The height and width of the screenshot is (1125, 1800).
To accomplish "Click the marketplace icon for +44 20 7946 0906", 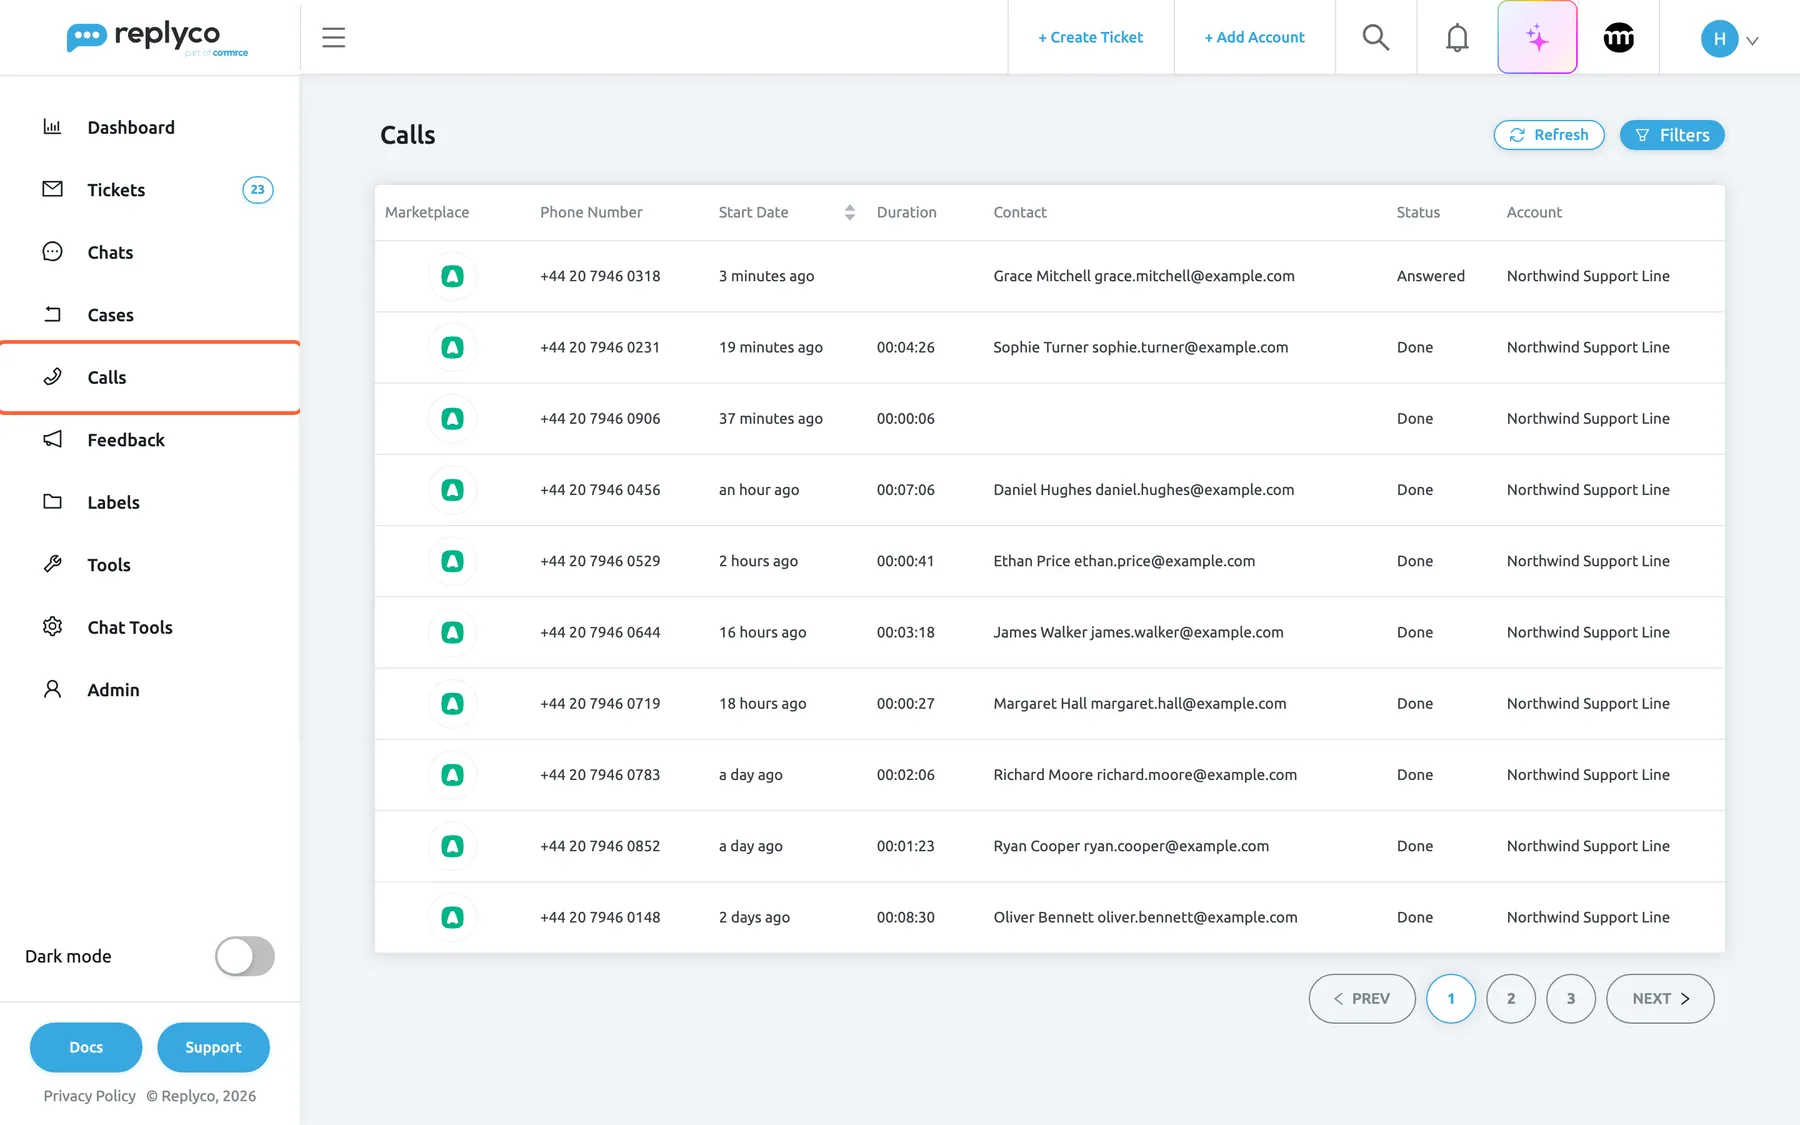I will pyautogui.click(x=452, y=418).
